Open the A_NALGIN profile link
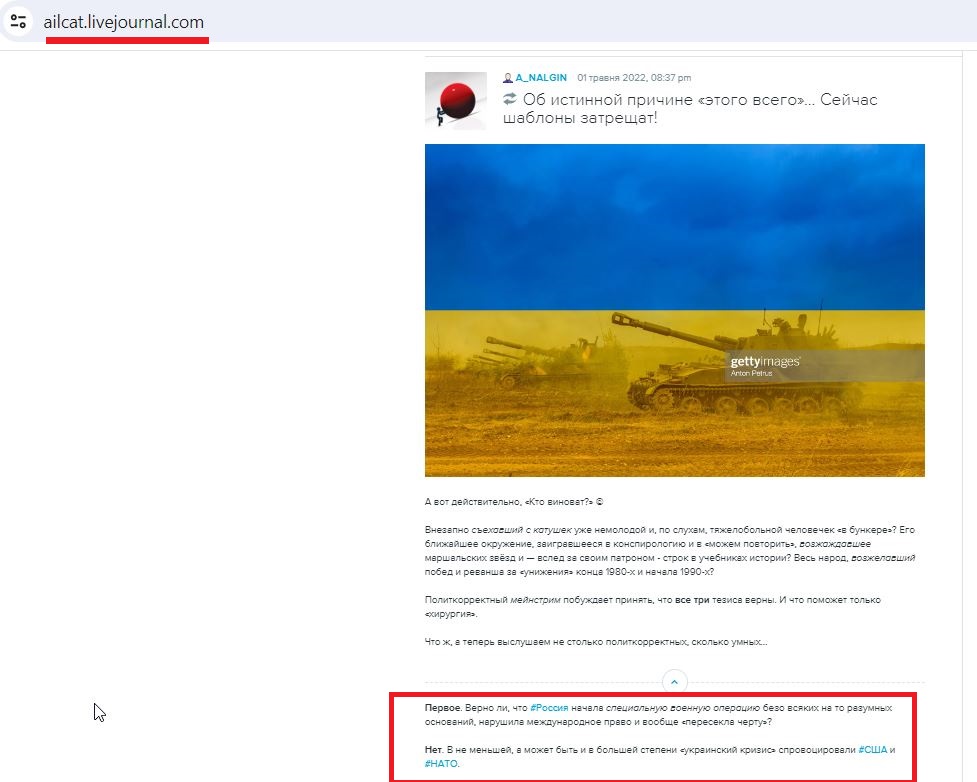The height and width of the screenshot is (782, 977). [x=541, y=78]
